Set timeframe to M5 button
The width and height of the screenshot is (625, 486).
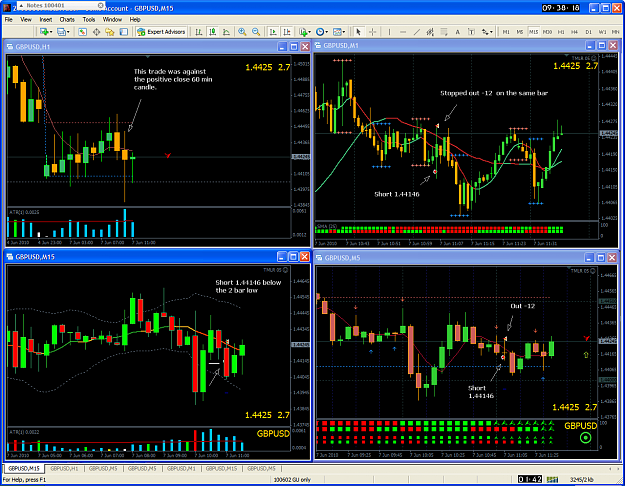click(x=520, y=32)
